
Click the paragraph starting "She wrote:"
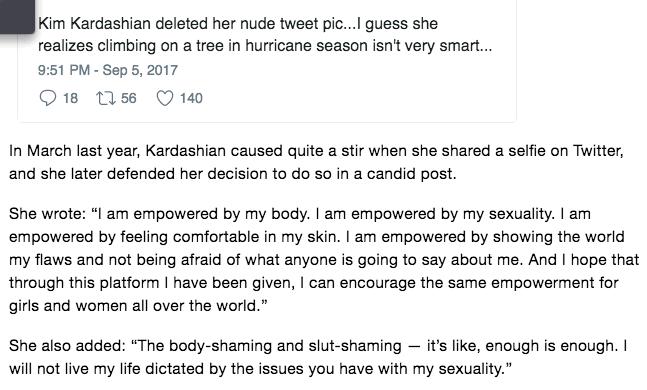(x=324, y=260)
